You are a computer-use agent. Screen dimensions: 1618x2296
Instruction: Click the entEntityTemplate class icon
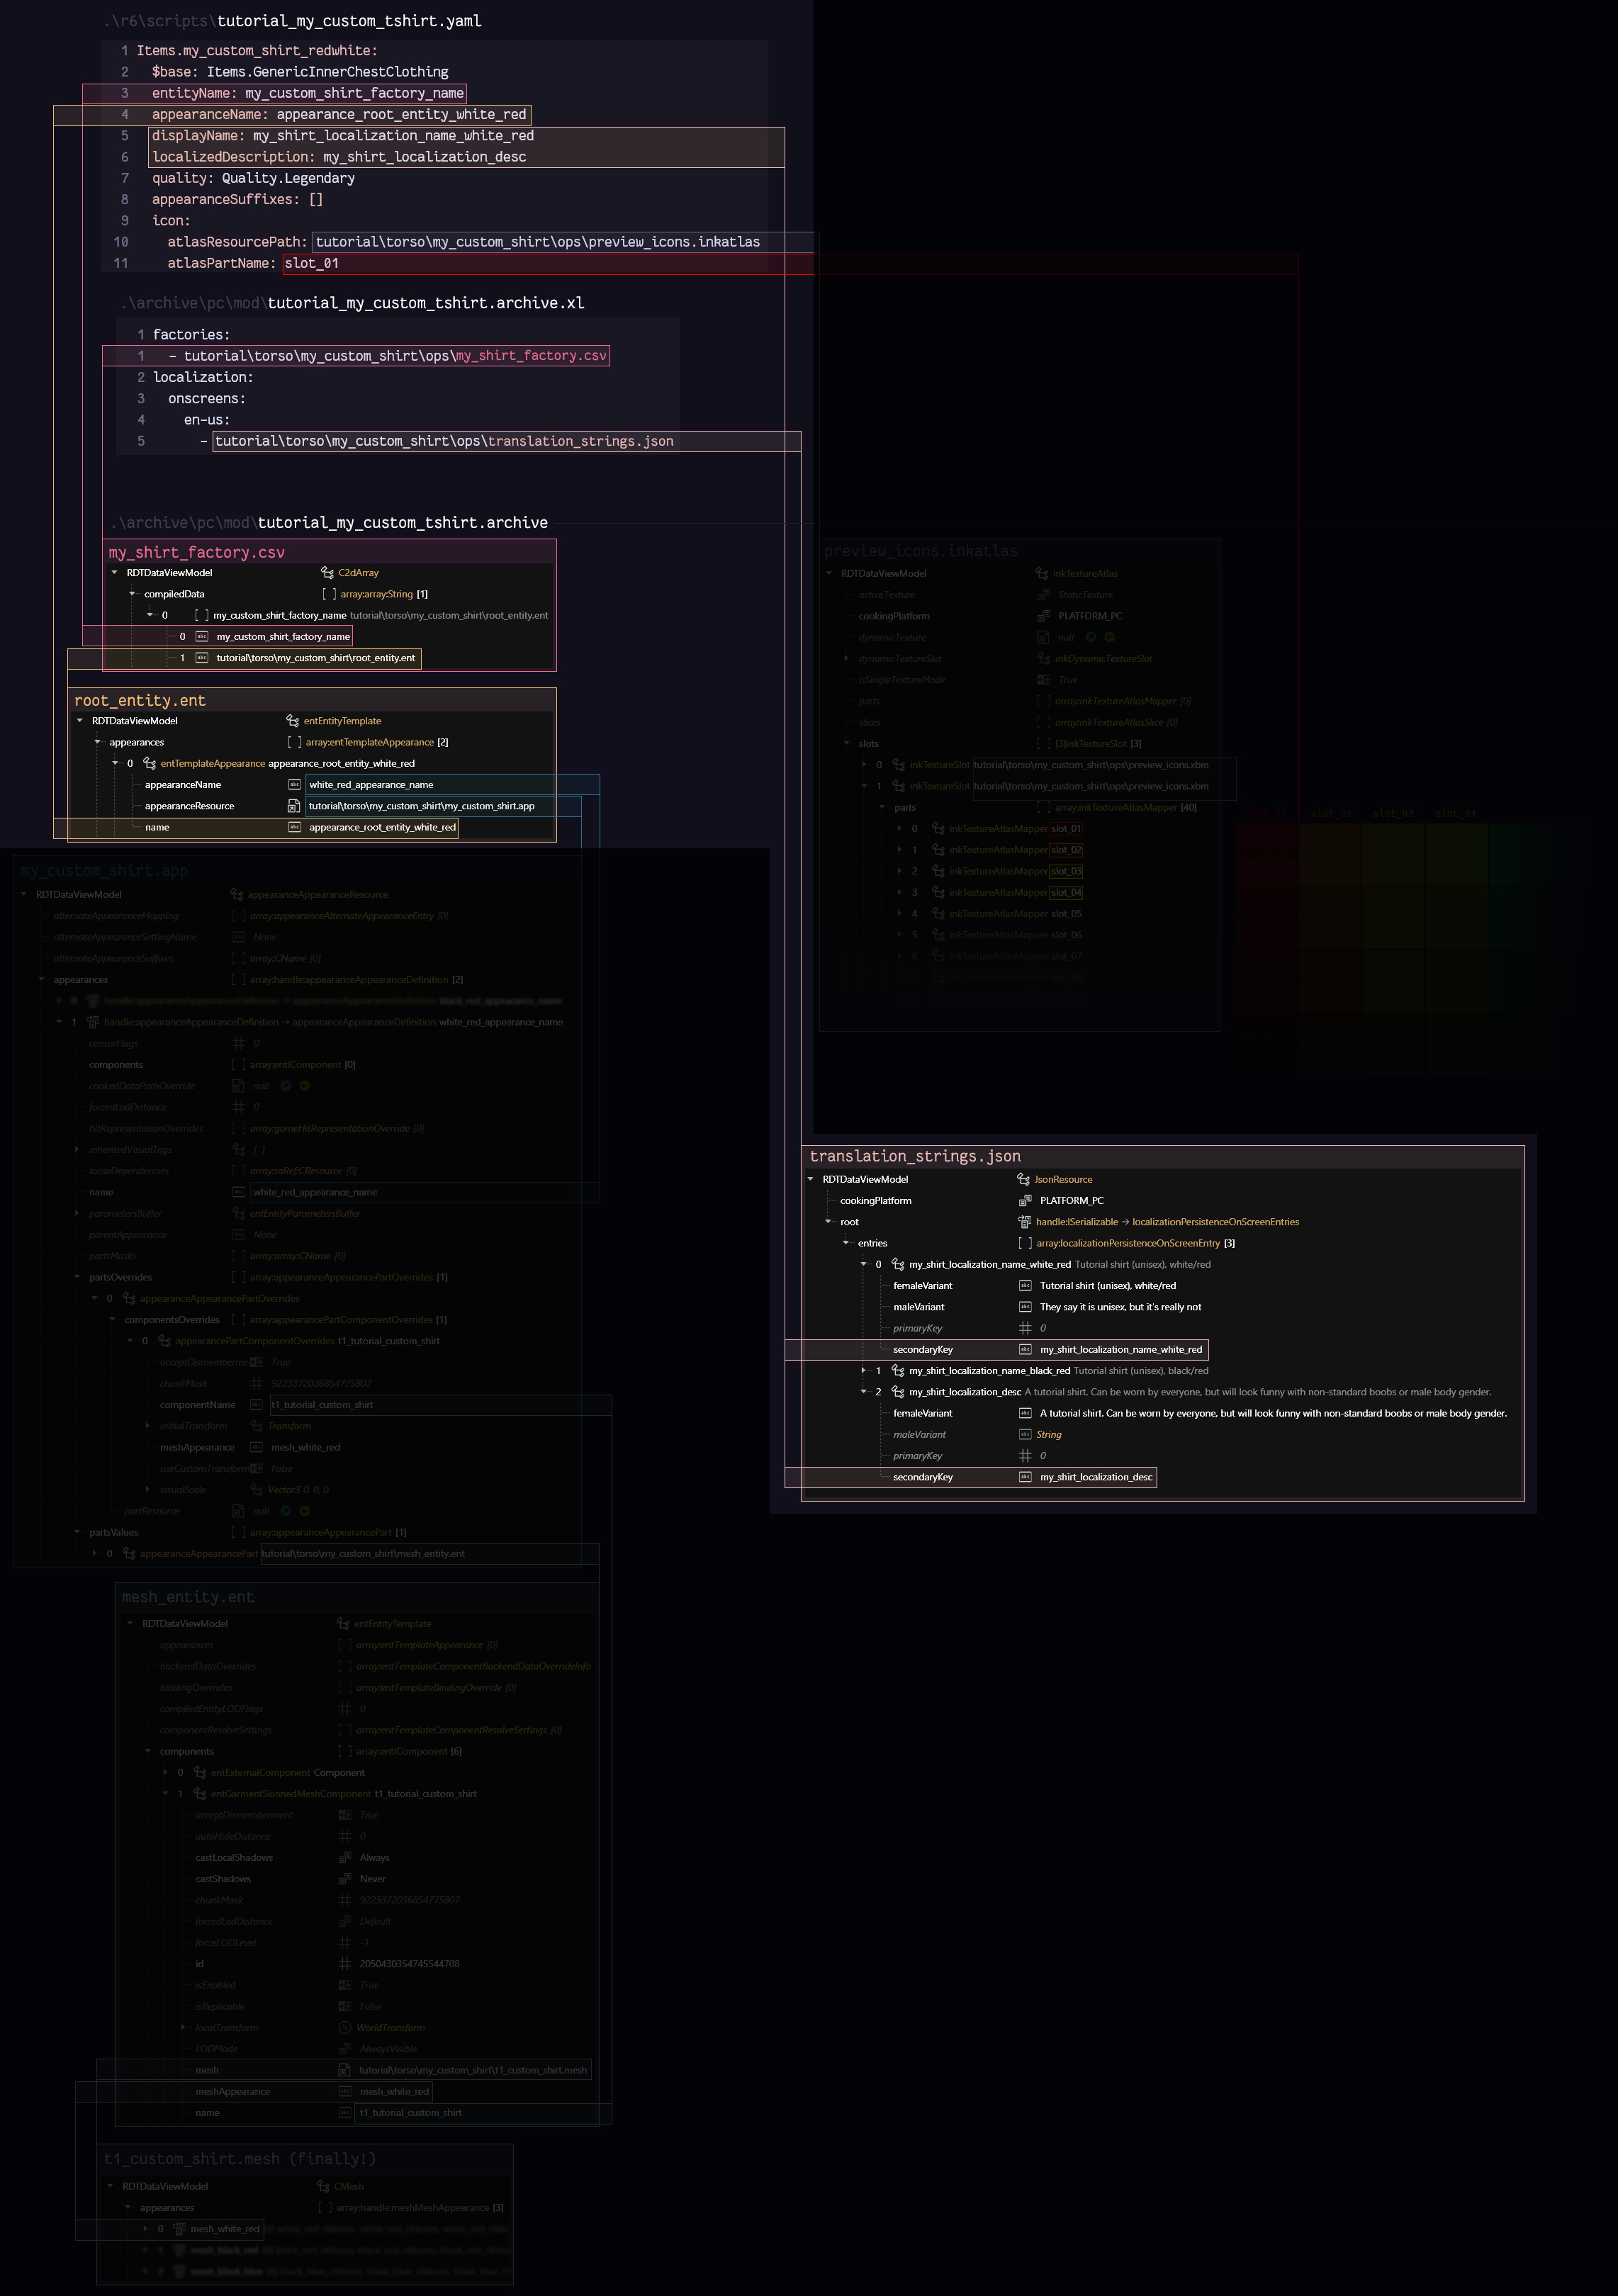292,721
